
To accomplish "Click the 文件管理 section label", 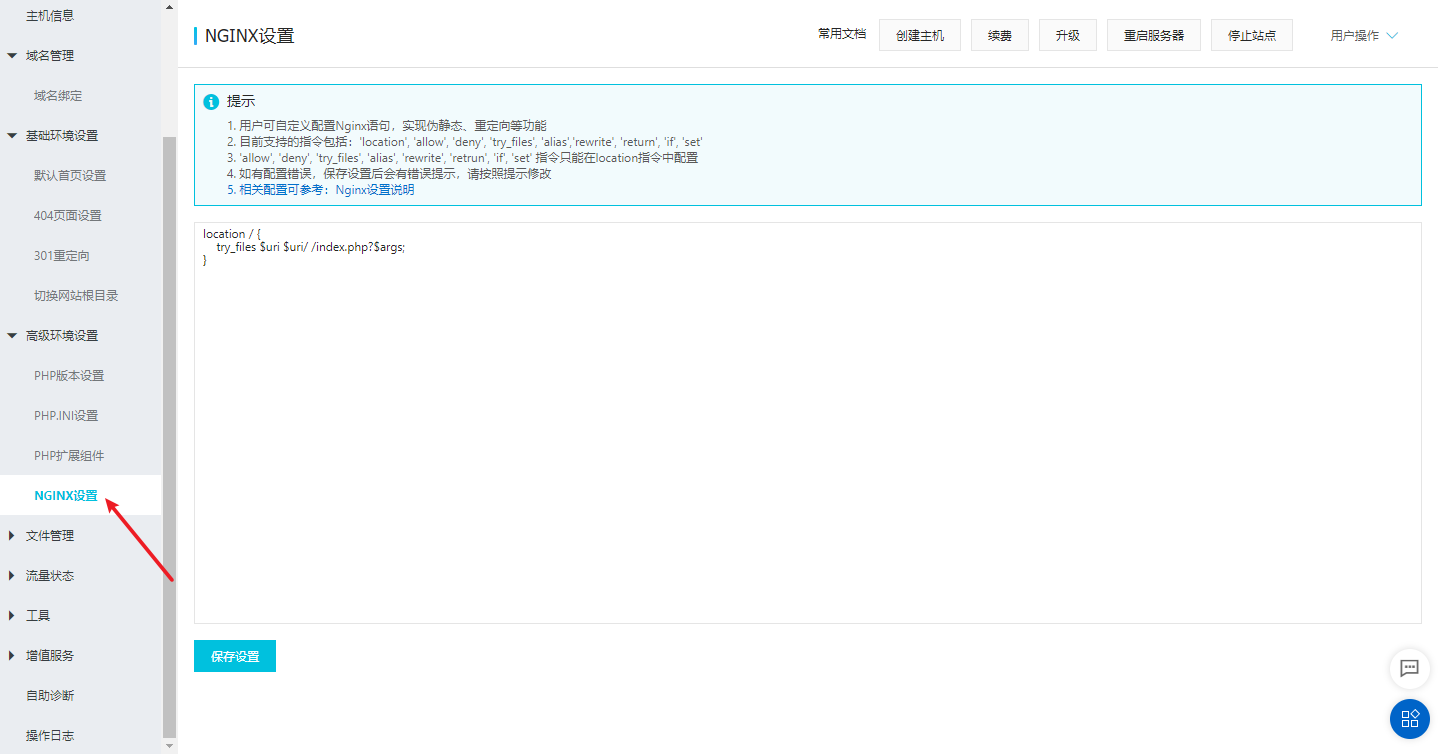I will click(x=50, y=536).
